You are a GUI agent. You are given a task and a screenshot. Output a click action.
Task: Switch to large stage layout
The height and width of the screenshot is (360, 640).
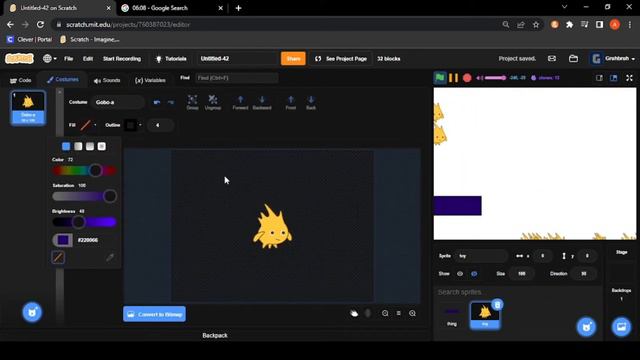(x=613, y=78)
